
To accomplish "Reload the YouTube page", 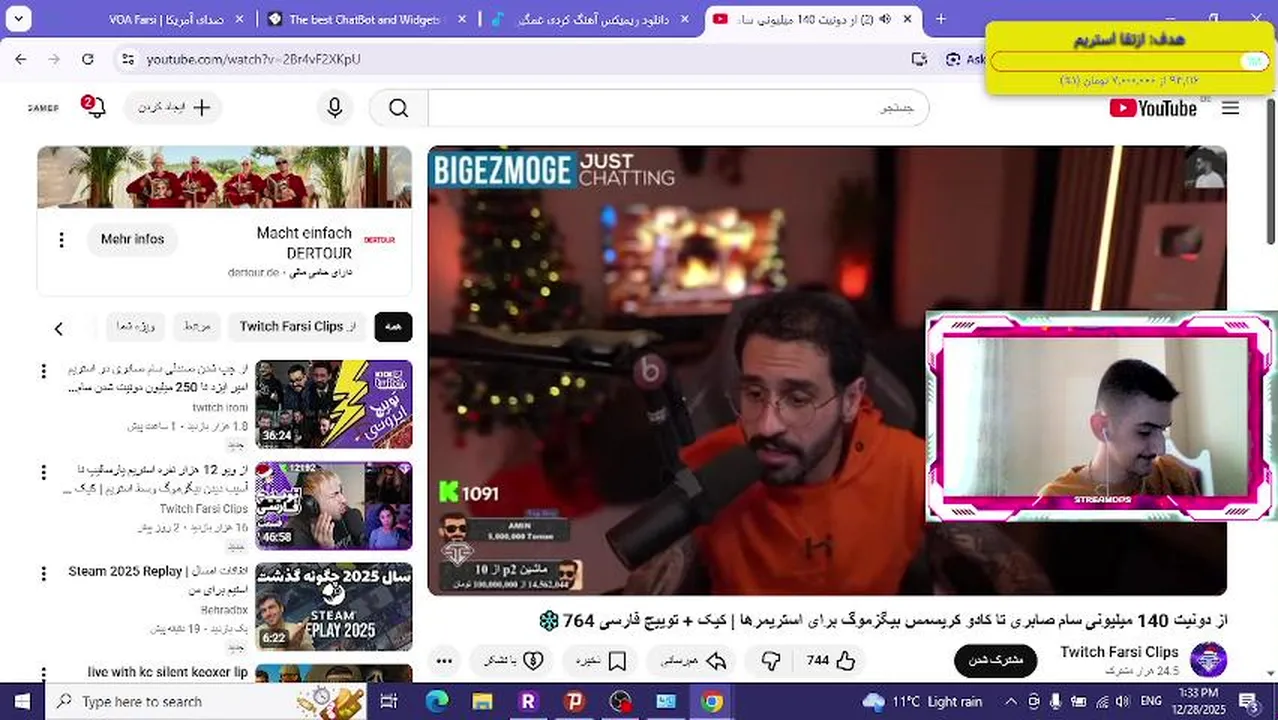I will point(88,60).
